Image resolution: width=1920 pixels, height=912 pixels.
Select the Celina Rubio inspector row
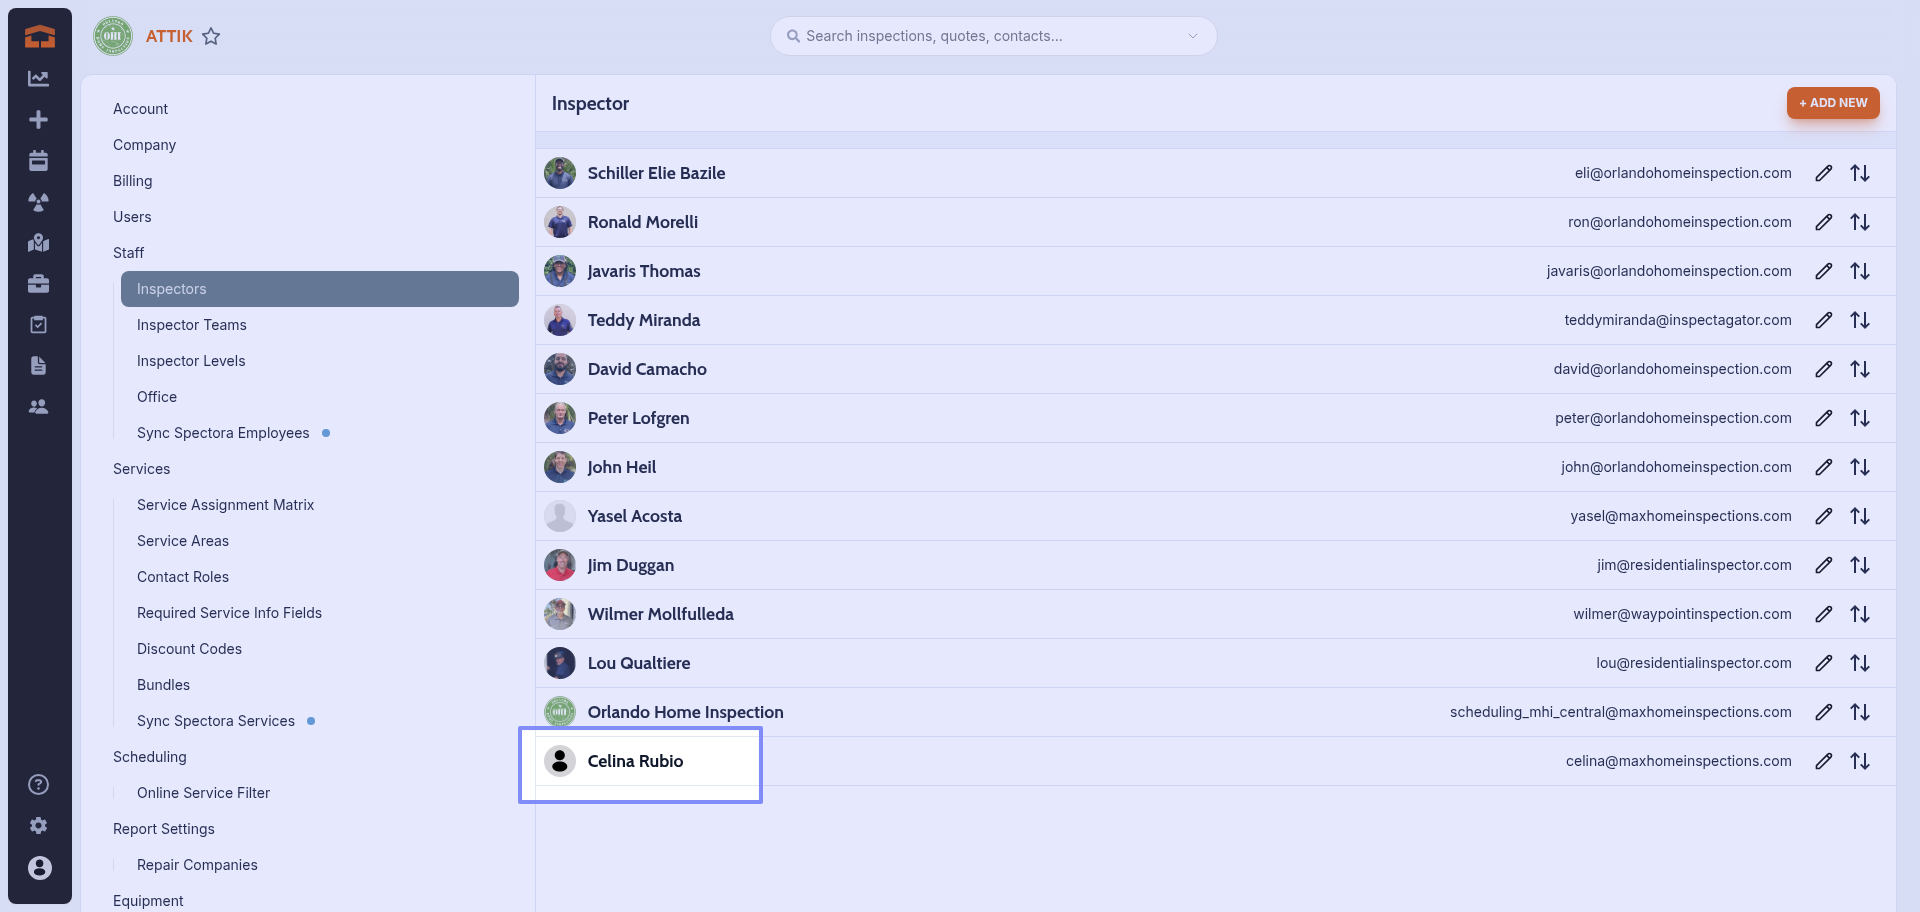point(636,761)
